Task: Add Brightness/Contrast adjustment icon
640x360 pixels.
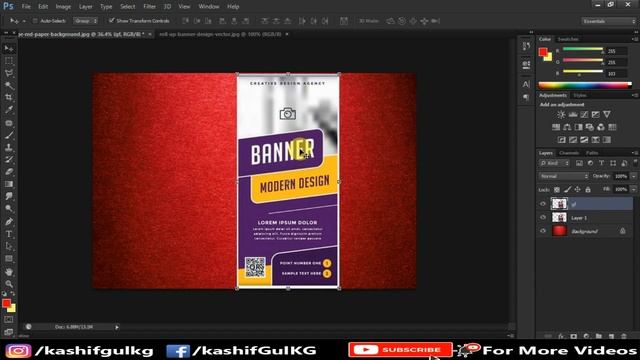Action: coord(562,115)
